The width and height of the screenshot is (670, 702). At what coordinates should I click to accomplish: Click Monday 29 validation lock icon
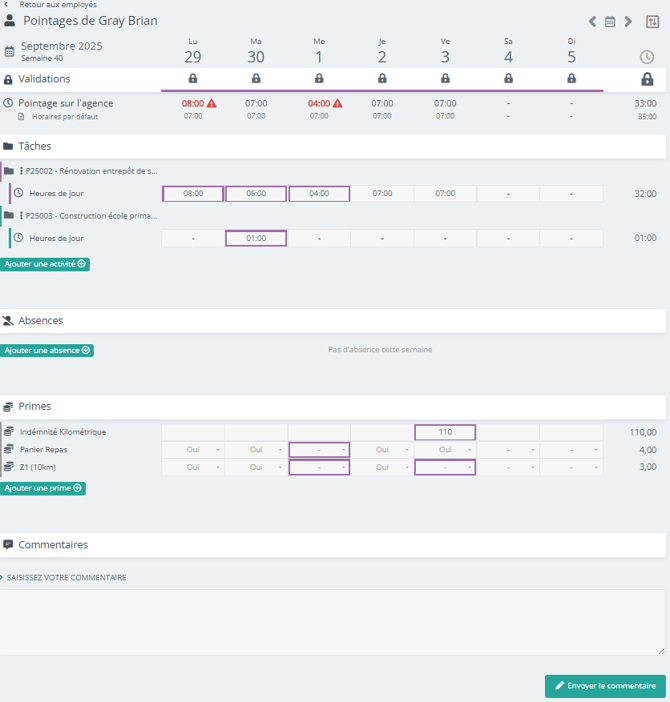click(193, 78)
